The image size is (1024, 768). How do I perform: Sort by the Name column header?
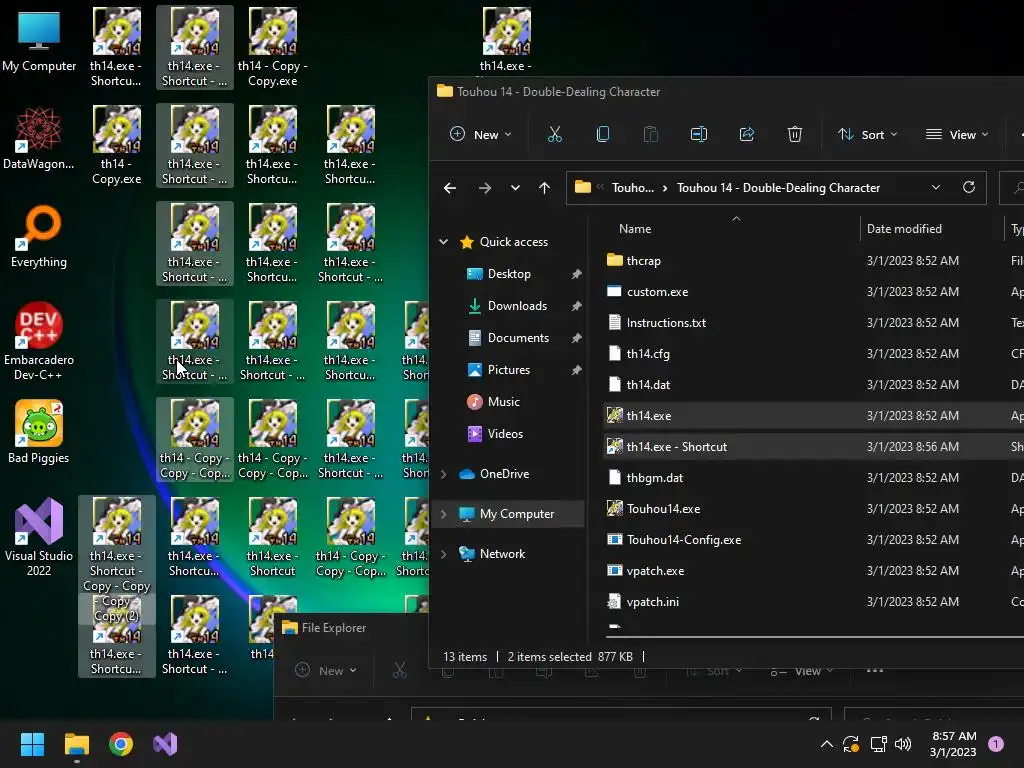pos(635,229)
